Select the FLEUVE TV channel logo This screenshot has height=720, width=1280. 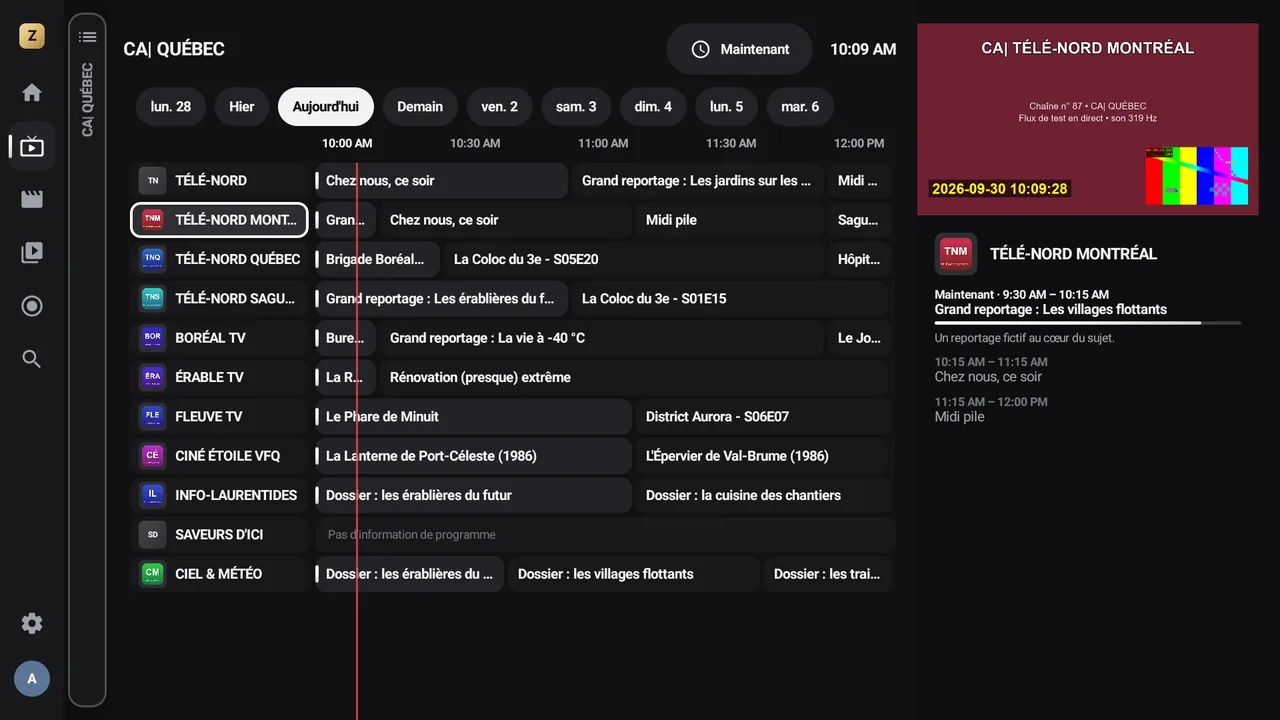pyautogui.click(x=152, y=417)
